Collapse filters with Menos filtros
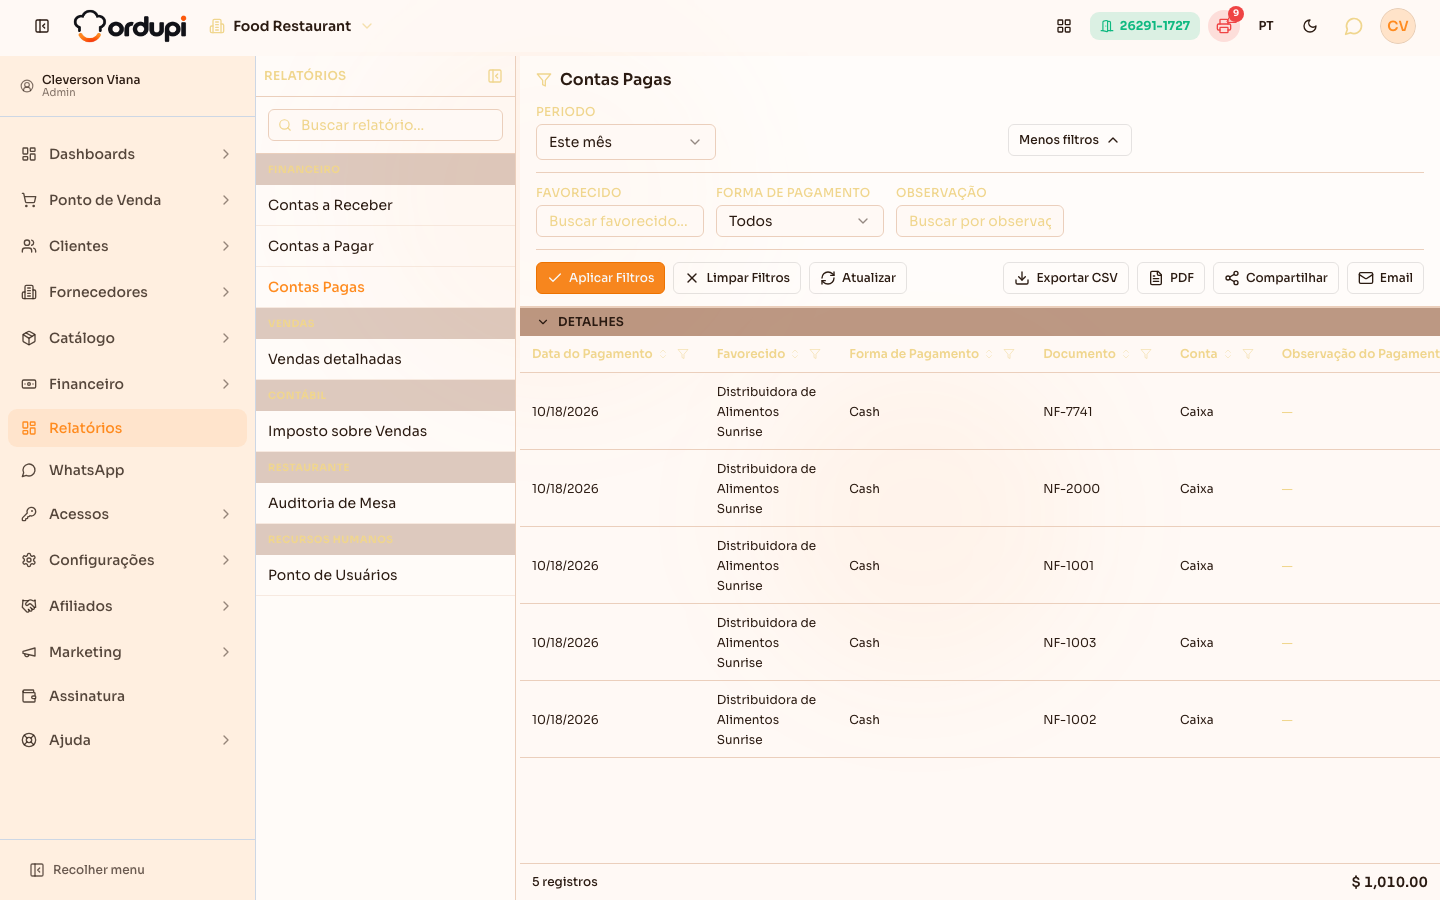This screenshot has height=900, width=1440. (x=1069, y=140)
